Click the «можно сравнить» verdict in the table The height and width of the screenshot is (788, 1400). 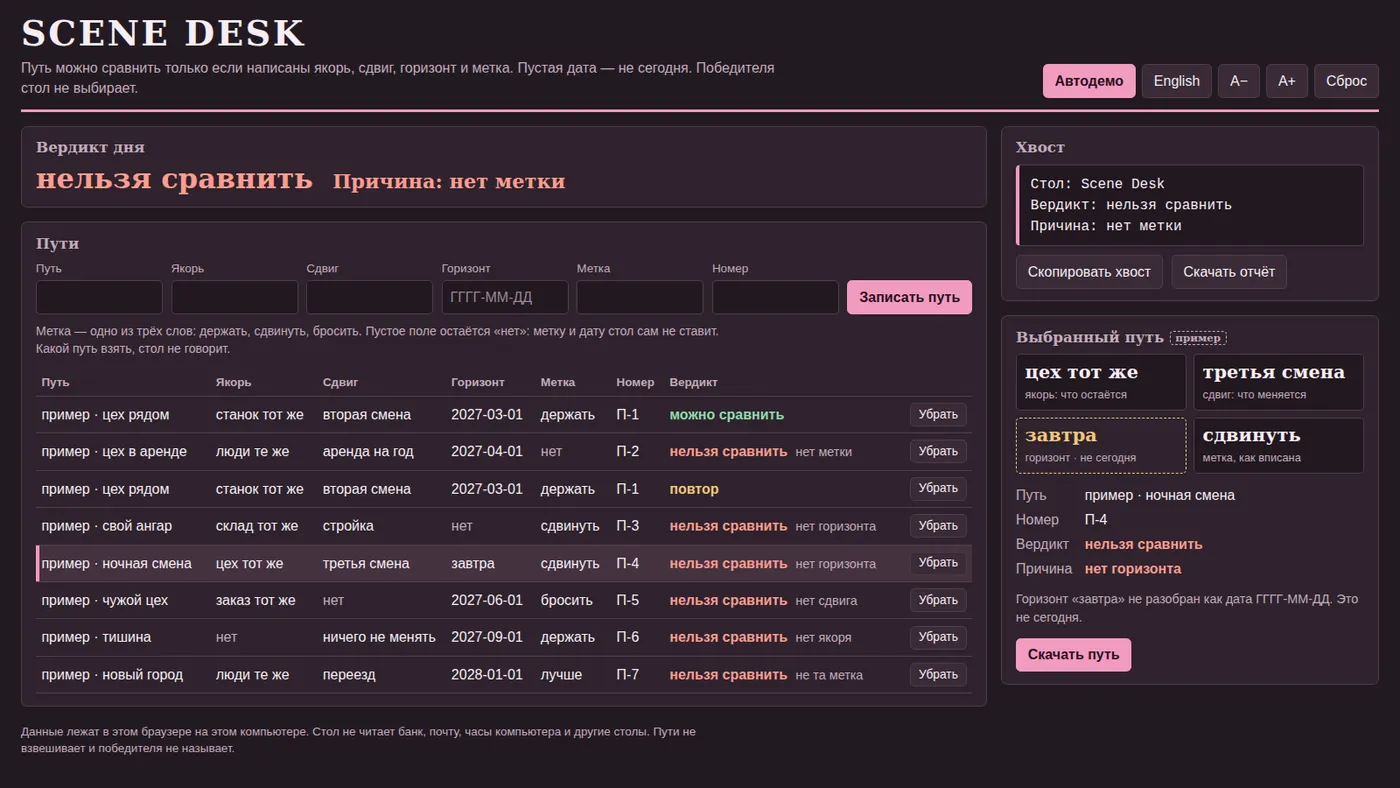[727, 415]
